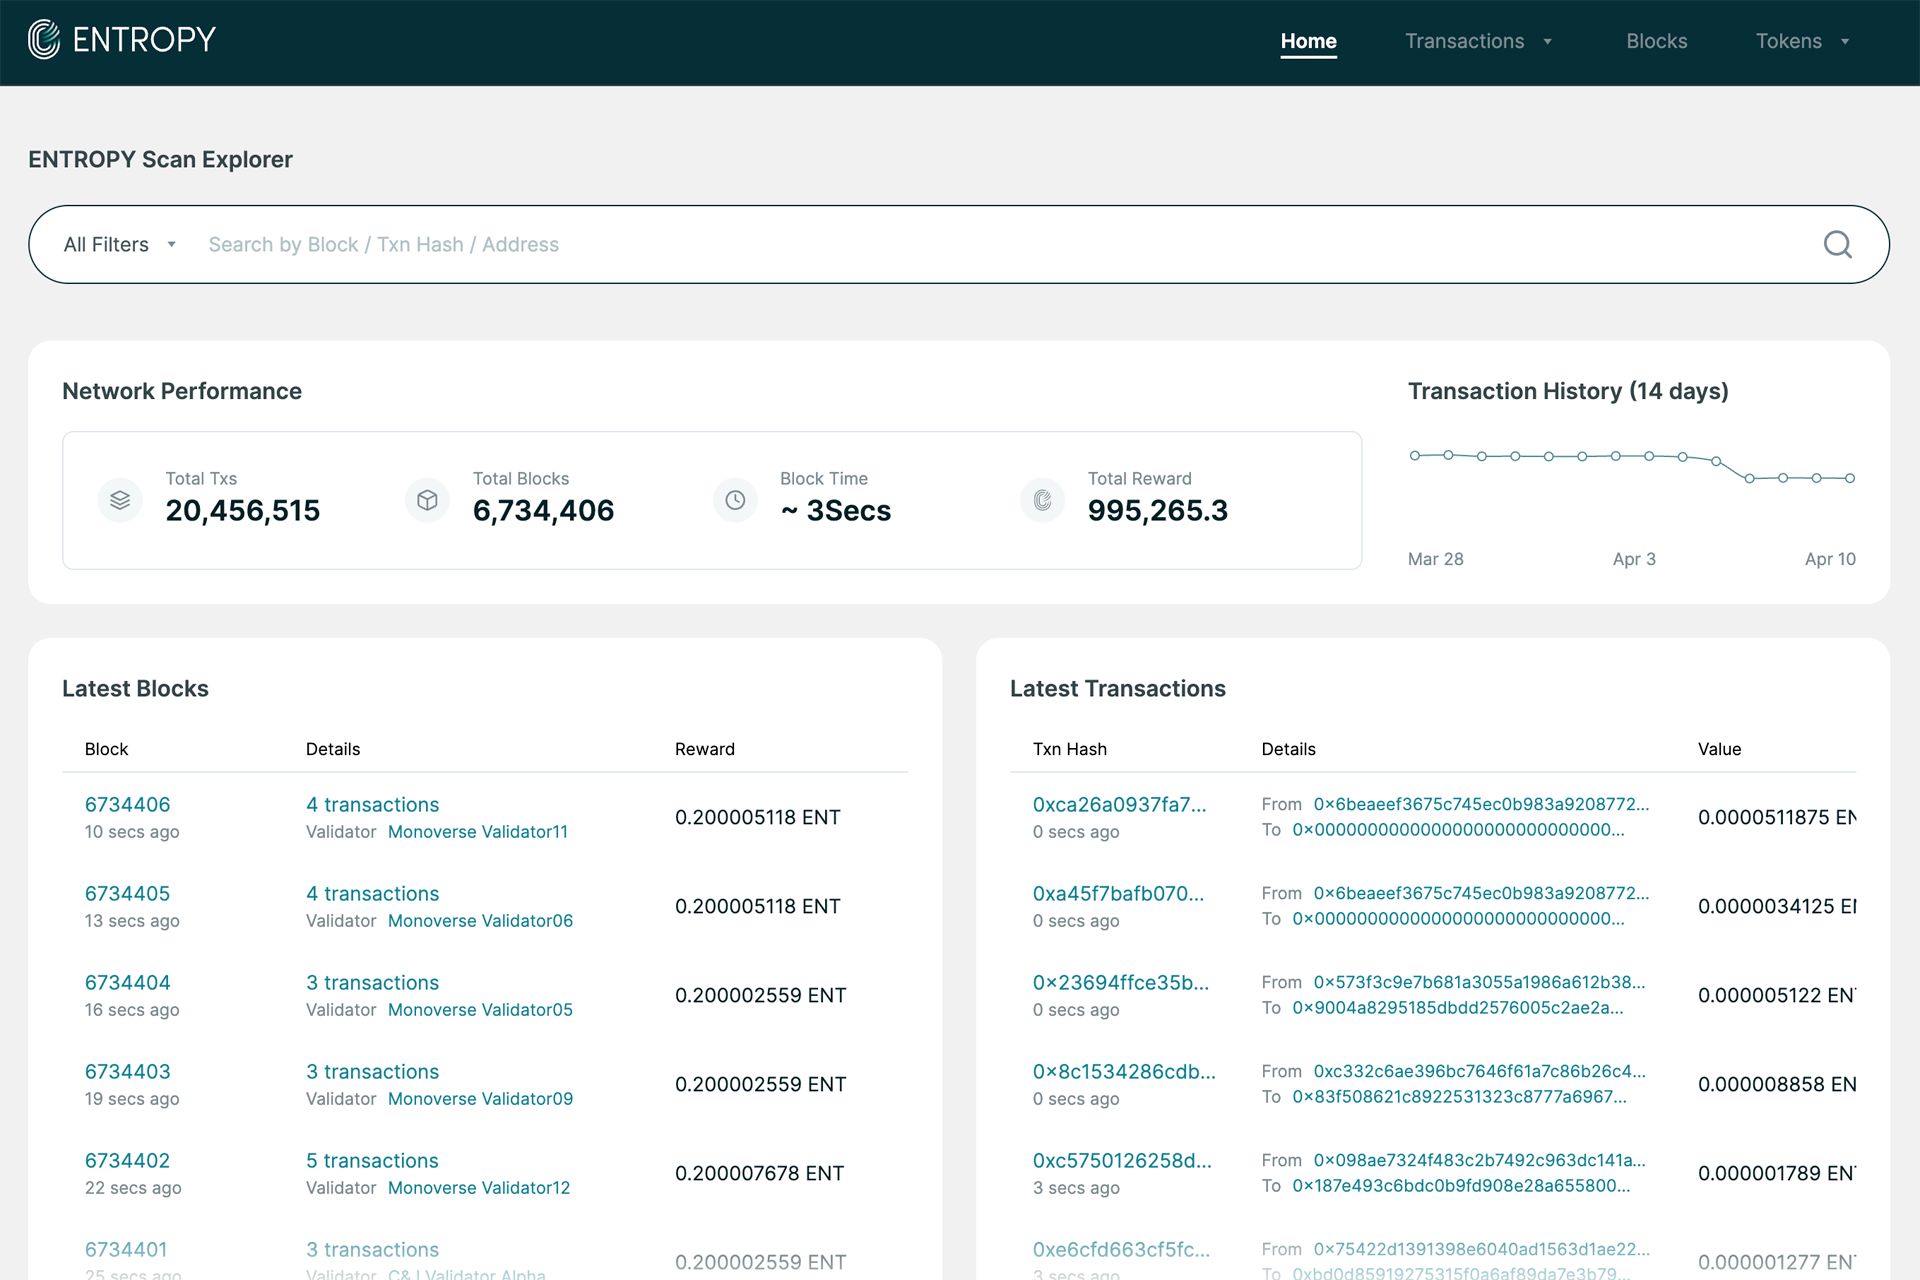View 5 transactions of block 6734402
The height and width of the screenshot is (1280, 1920).
pos(372,1160)
